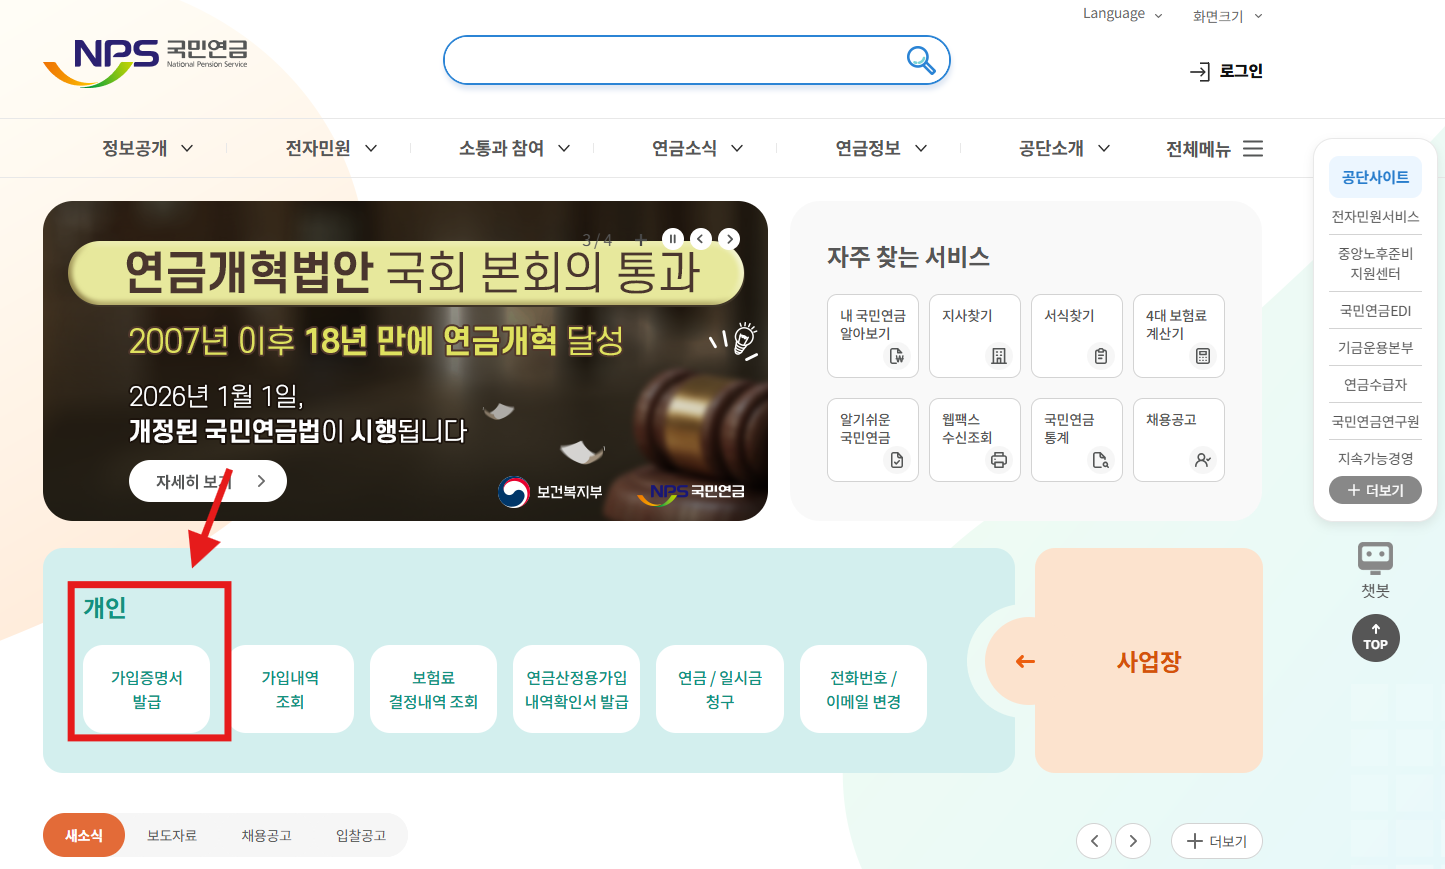Go to next news page arrow
1445x869 pixels.
1133,841
